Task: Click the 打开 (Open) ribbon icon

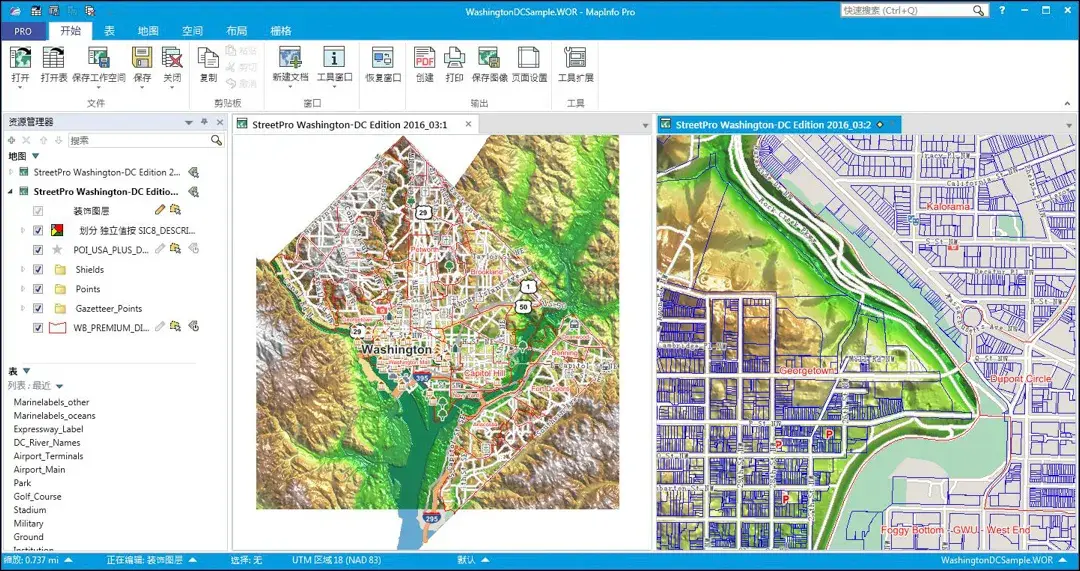Action: [x=21, y=58]
